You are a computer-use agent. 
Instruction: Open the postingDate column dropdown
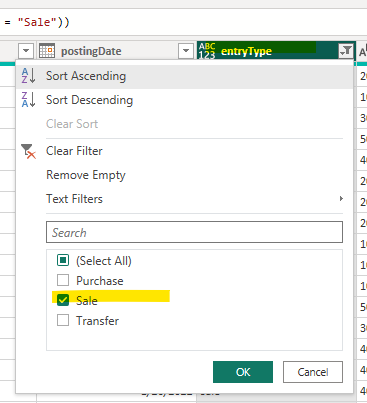(x=186, y=51)
